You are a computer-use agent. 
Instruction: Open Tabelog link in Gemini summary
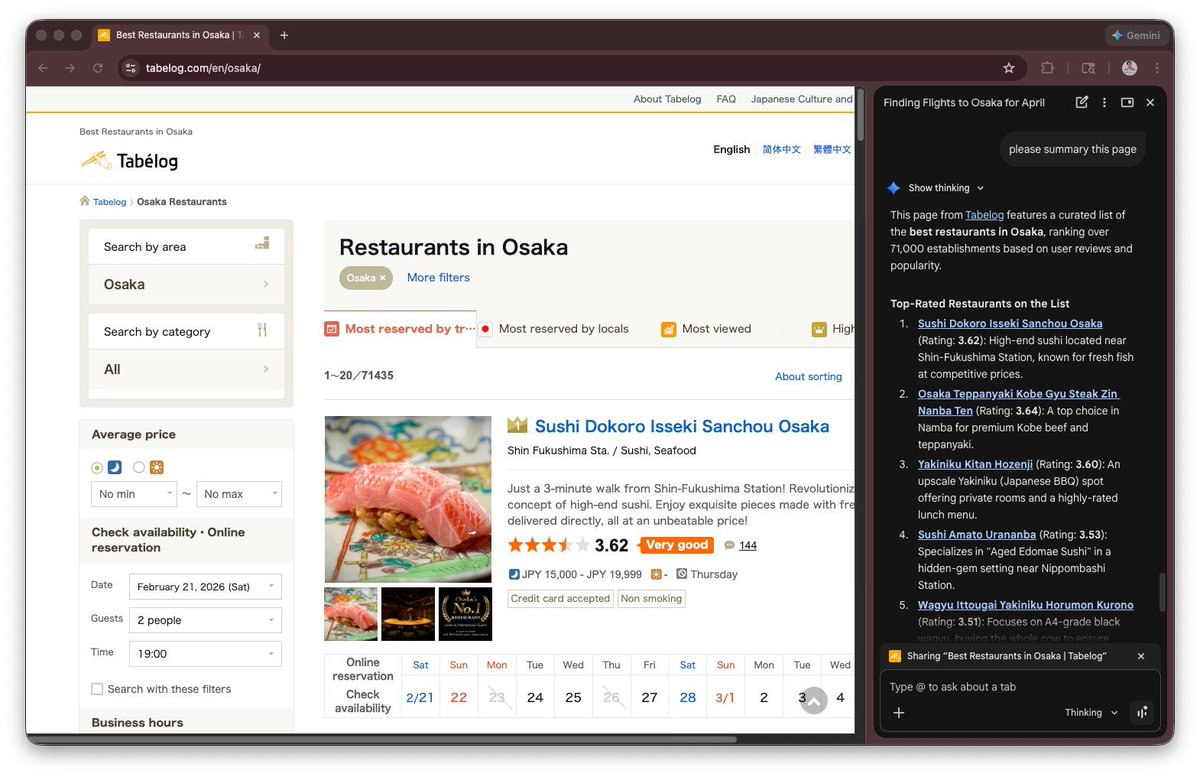[x=984, y=215]
